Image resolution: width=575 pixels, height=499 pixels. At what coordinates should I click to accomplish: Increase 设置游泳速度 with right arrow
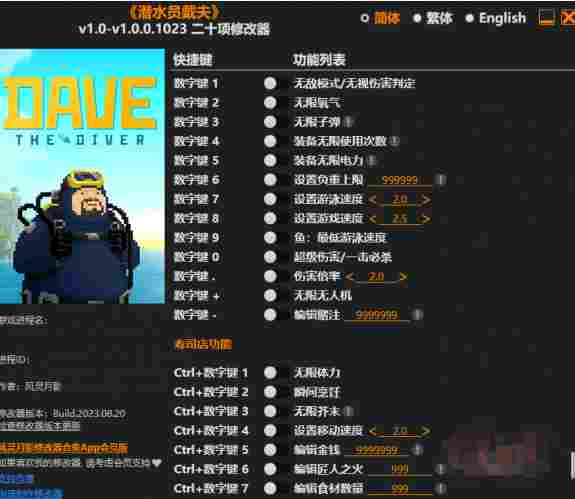click(425, 199)
